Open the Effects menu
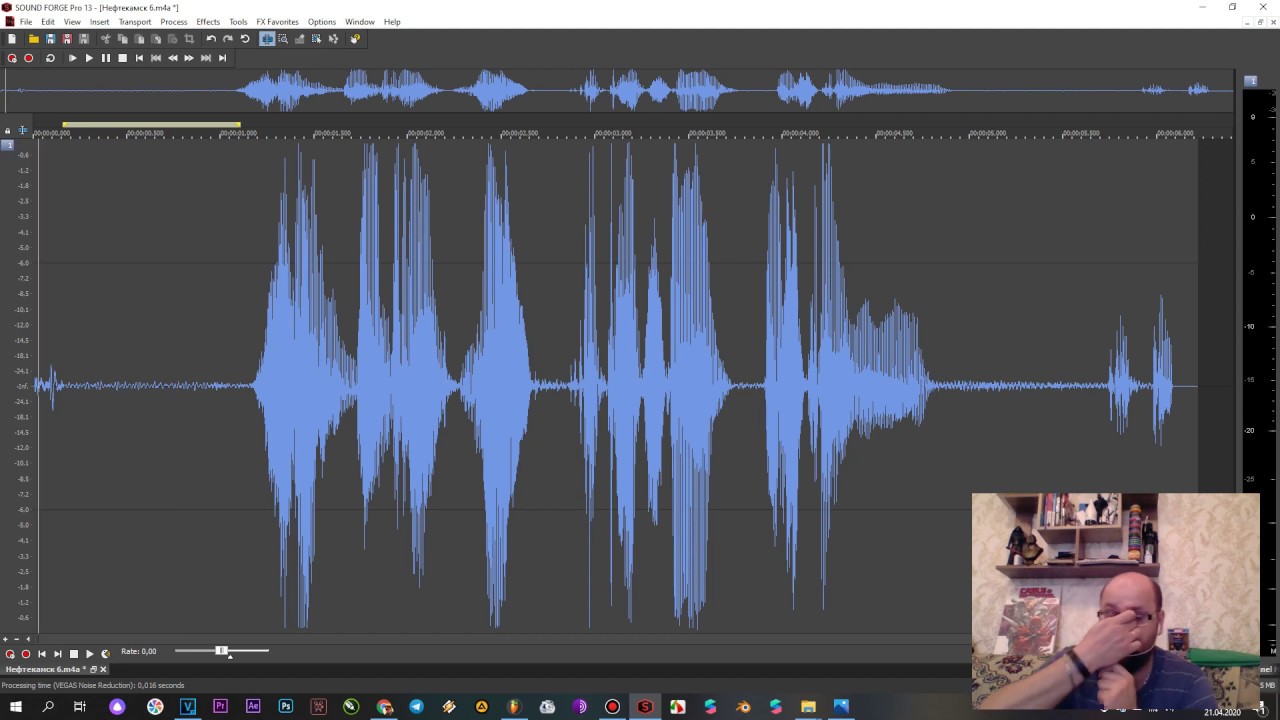Screen dimensions: 1280x720 coord(208,22)
